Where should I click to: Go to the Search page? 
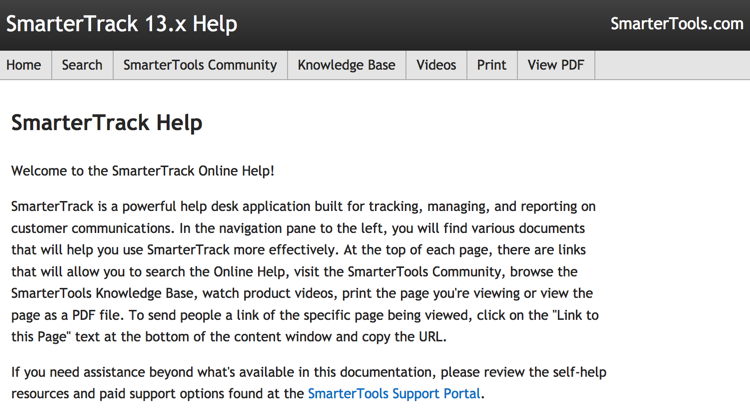click(82, 65)
